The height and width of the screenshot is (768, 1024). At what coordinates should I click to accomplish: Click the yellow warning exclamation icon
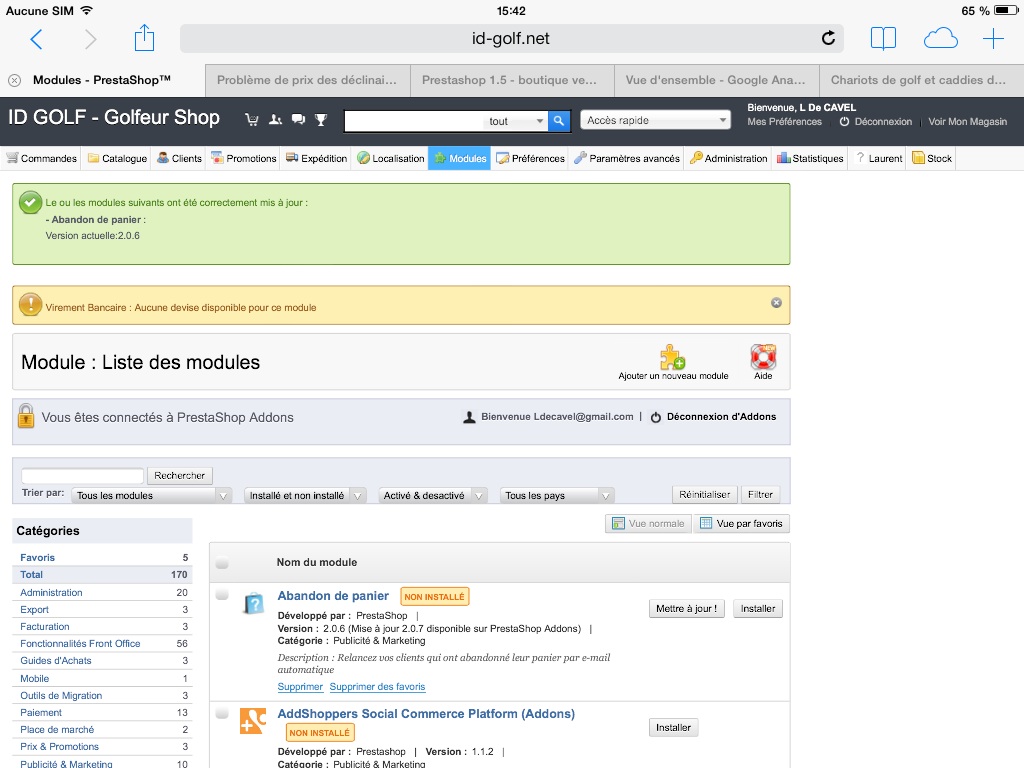[30, 304]
